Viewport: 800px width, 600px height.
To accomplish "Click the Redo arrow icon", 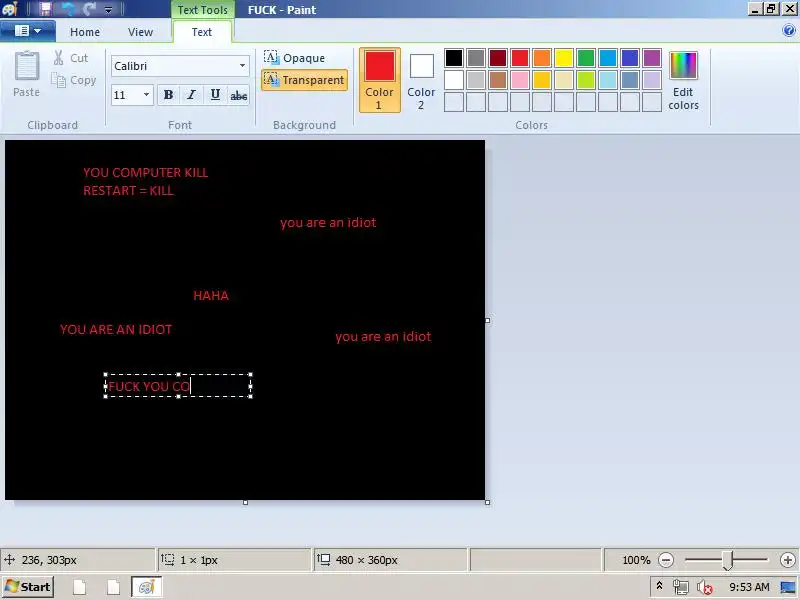I will click(89, 9).
